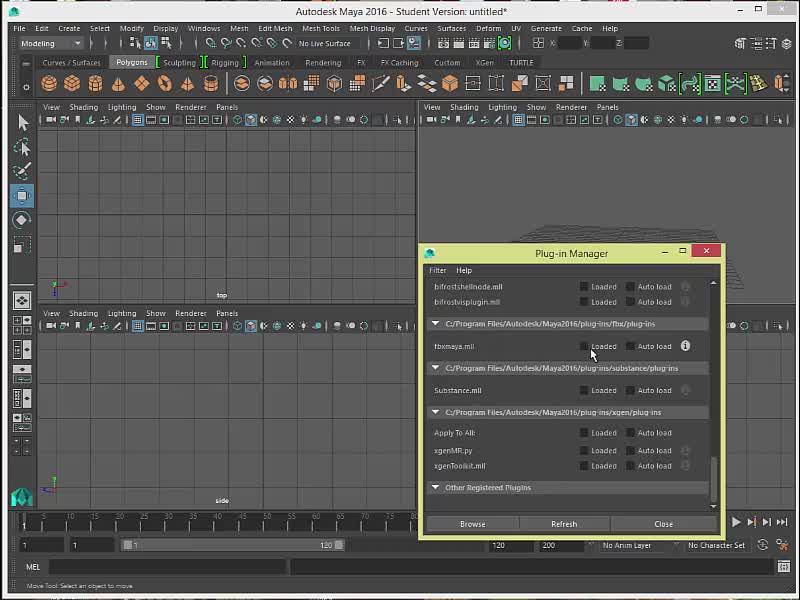The width and height of the screenshot is (800, 600).
Task: Create a polygon cube from the shelf
Action: (72, 83)
